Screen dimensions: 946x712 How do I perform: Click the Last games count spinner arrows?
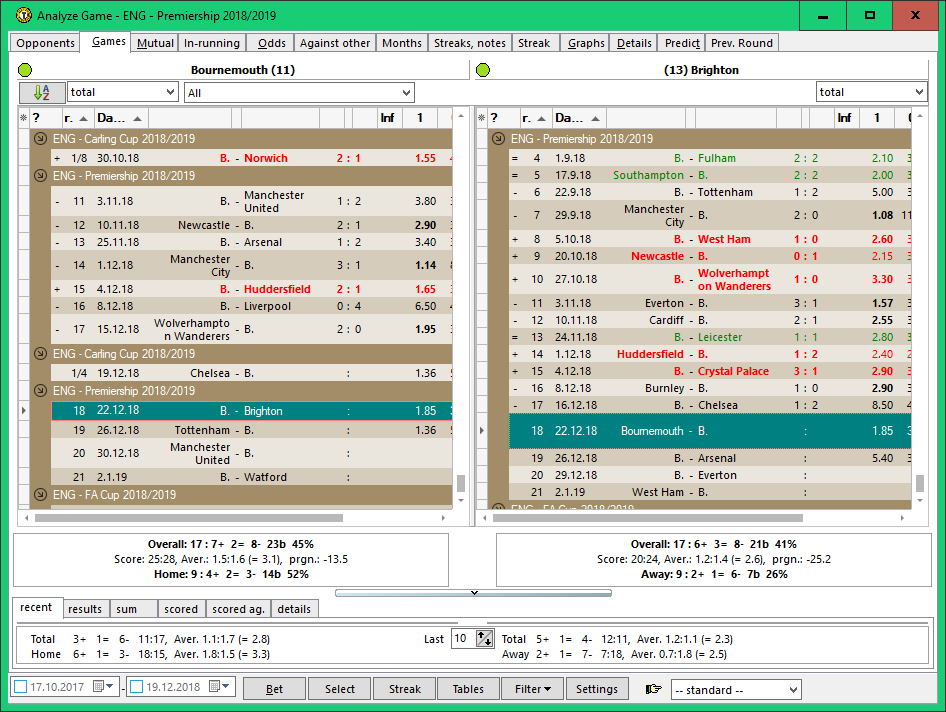[x=485, y=639]
